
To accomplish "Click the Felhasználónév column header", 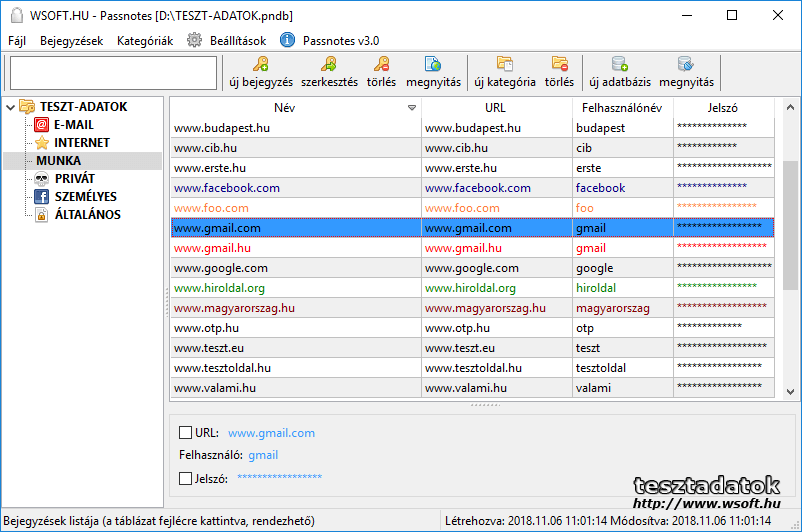I will point(622,108).
